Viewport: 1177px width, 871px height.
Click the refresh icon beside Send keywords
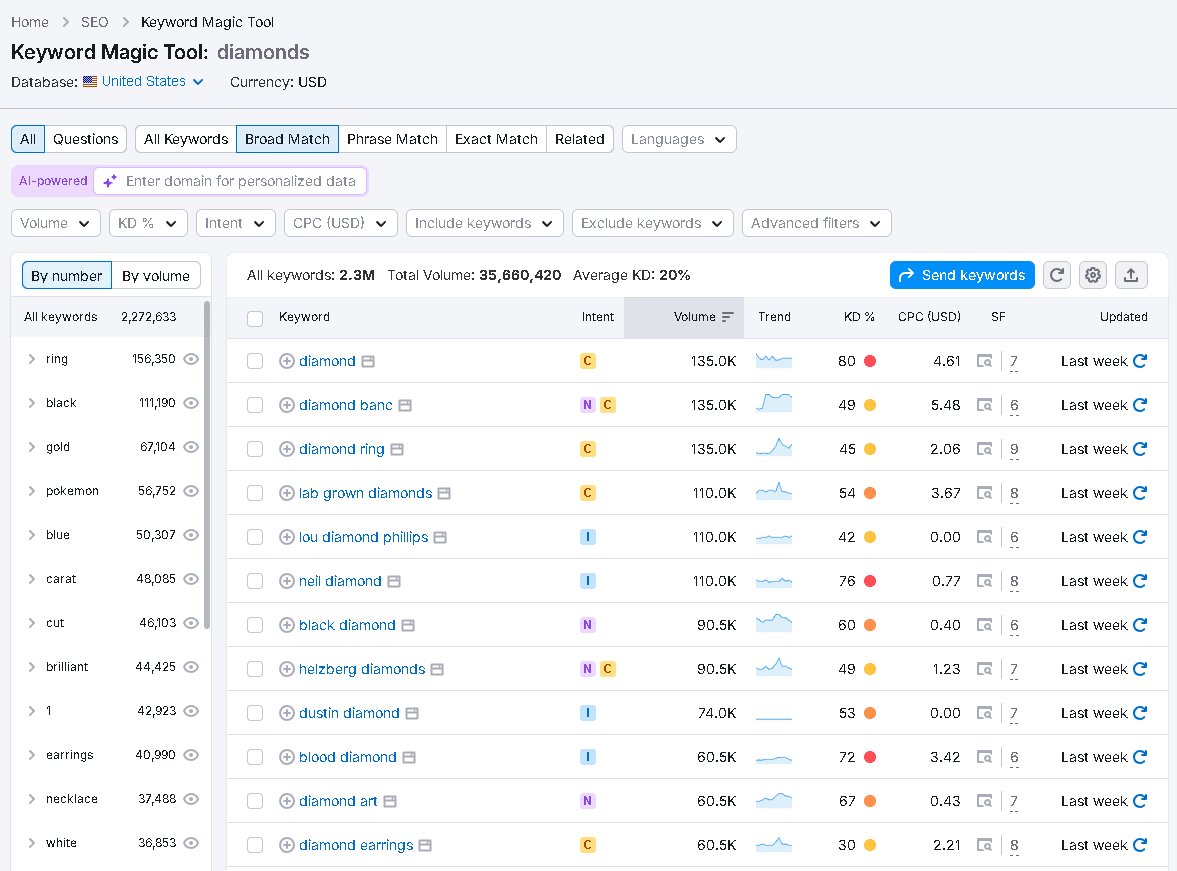pyautogui.click(x=1056, y=275)
